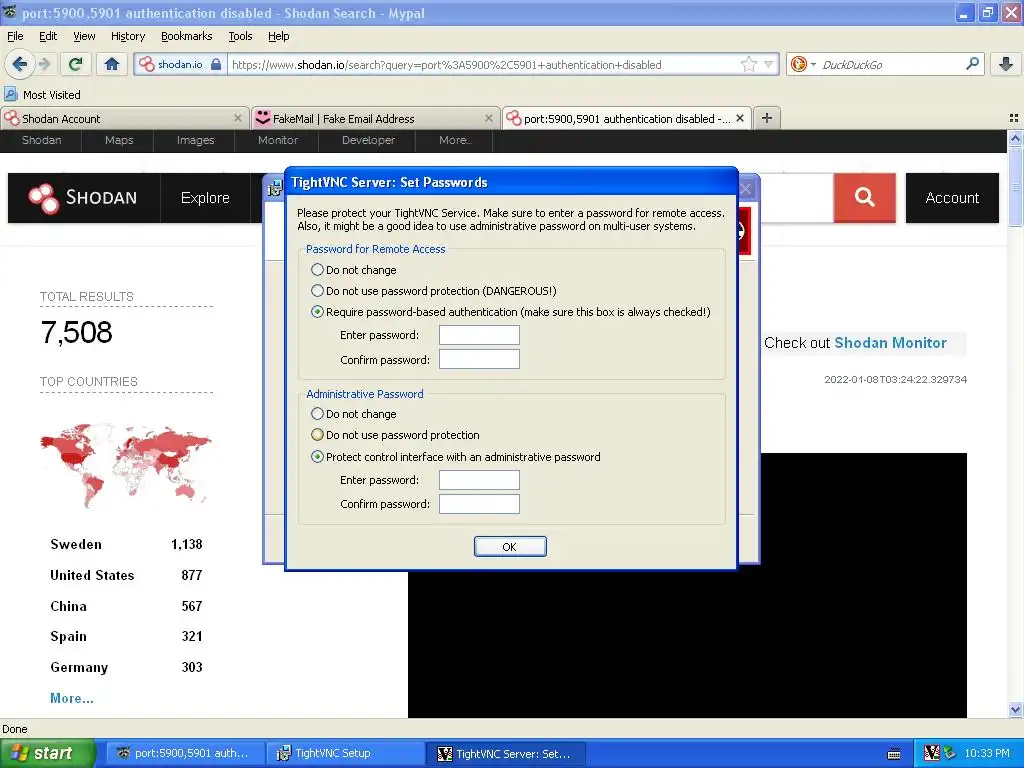Click the browser Back arrow button
This screenshot has height=768, width=1024.
(x=20, y=64)
